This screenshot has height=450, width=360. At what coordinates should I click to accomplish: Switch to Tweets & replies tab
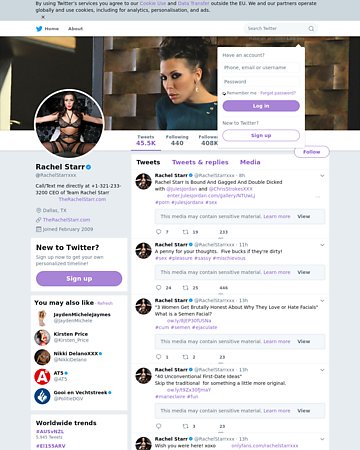coord(200,162)
